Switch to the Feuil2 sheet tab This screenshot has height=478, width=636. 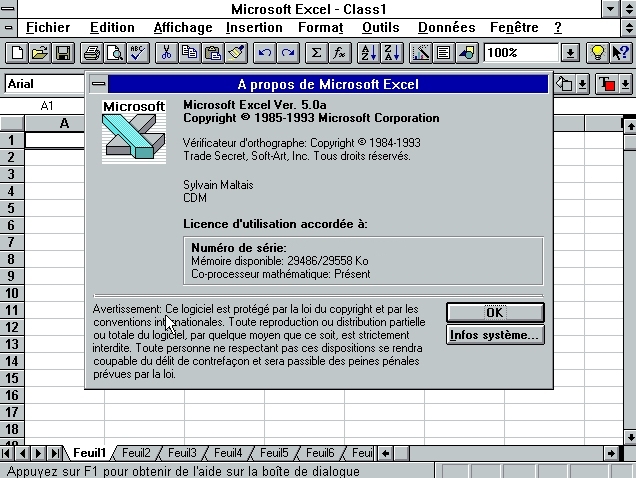click(136, 453)
